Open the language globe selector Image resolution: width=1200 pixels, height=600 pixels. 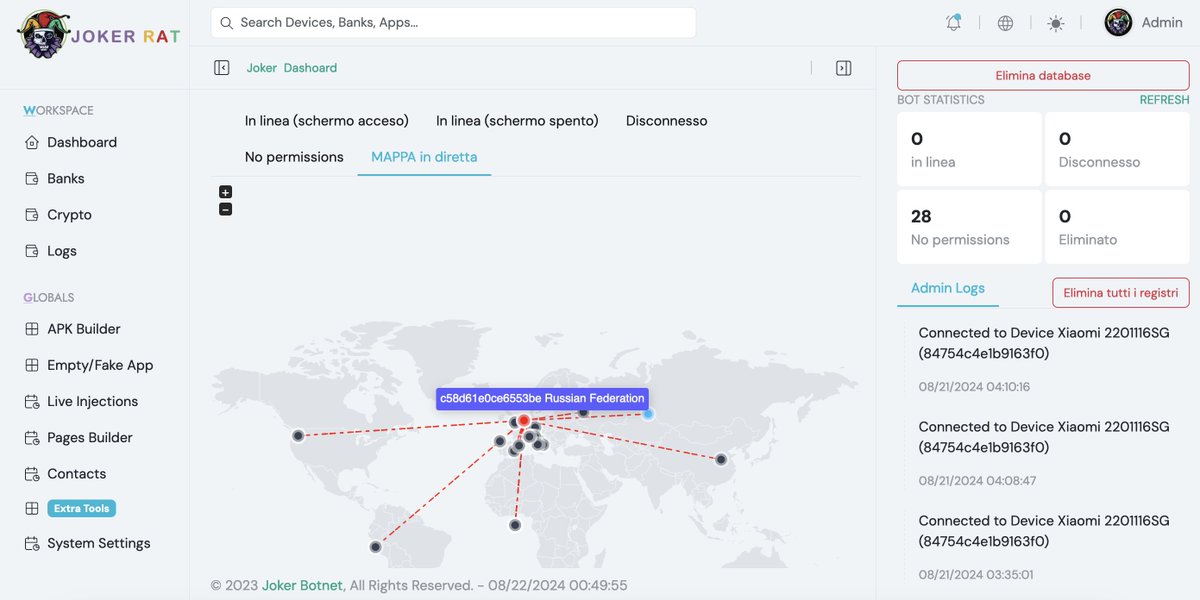click(1005, 23)
